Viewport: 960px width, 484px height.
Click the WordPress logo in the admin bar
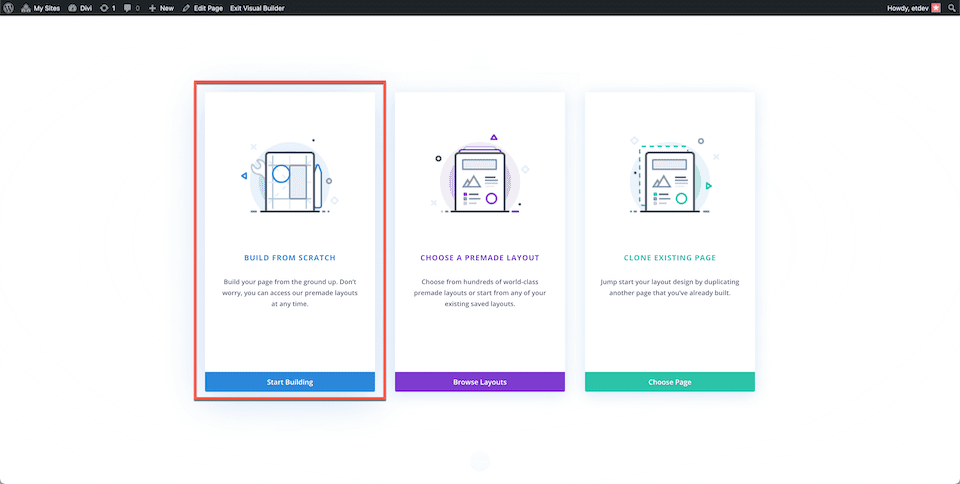tap(8, 8)
